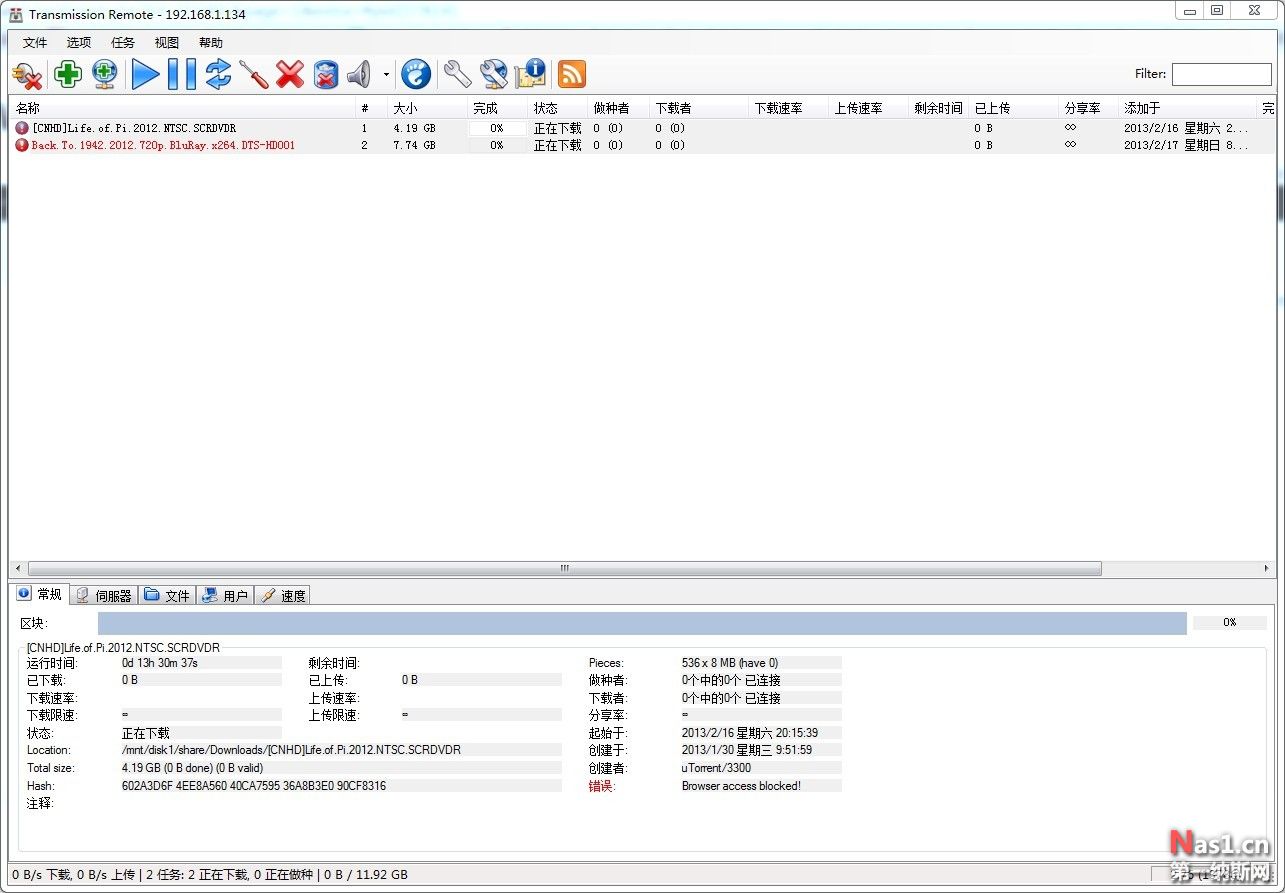Sort list by 状态 column header
Image resolution: width=1285 pixels, height=893 pixels.
pyautogui.click(x=557, y=108)
